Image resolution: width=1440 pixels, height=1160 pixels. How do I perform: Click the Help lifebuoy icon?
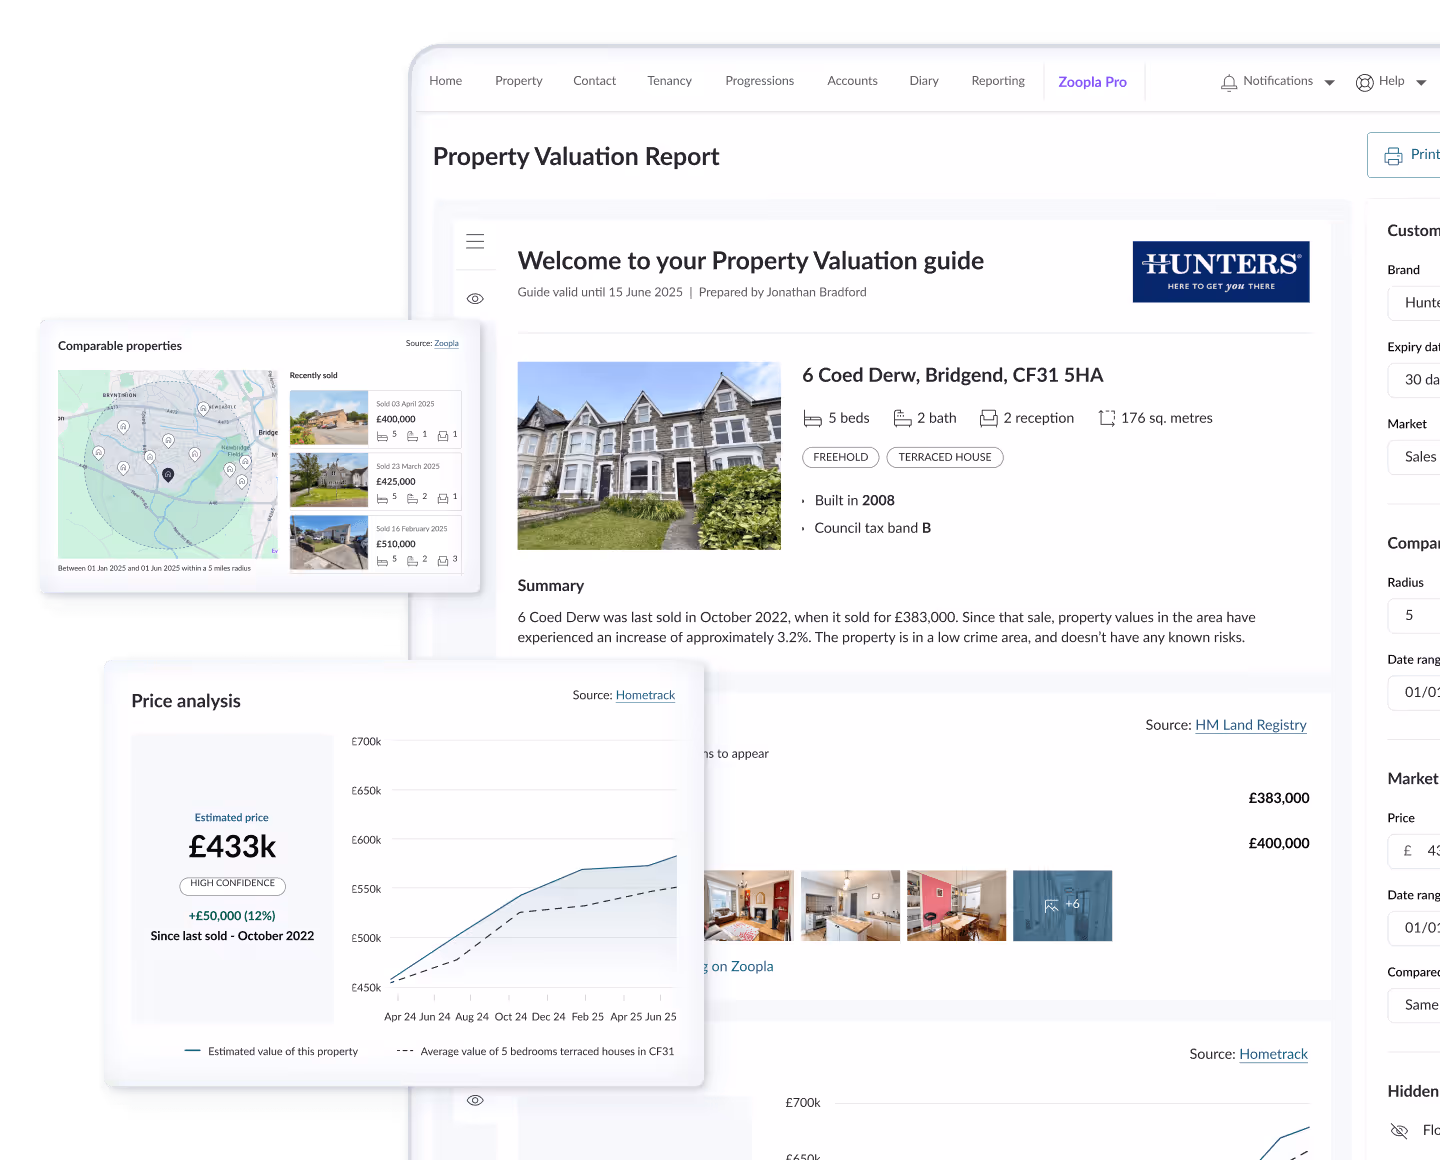coord(1364,83)
